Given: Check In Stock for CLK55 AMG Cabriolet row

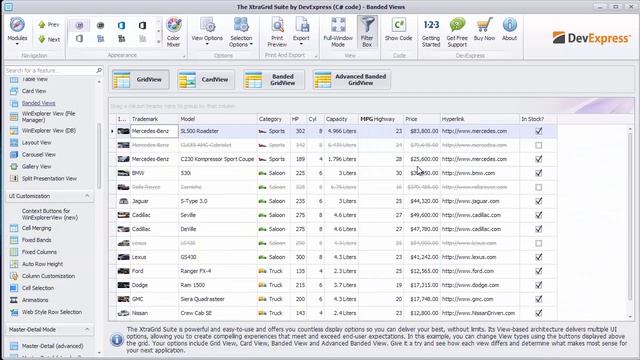Looking at the screenshot, I should (539, 145).
